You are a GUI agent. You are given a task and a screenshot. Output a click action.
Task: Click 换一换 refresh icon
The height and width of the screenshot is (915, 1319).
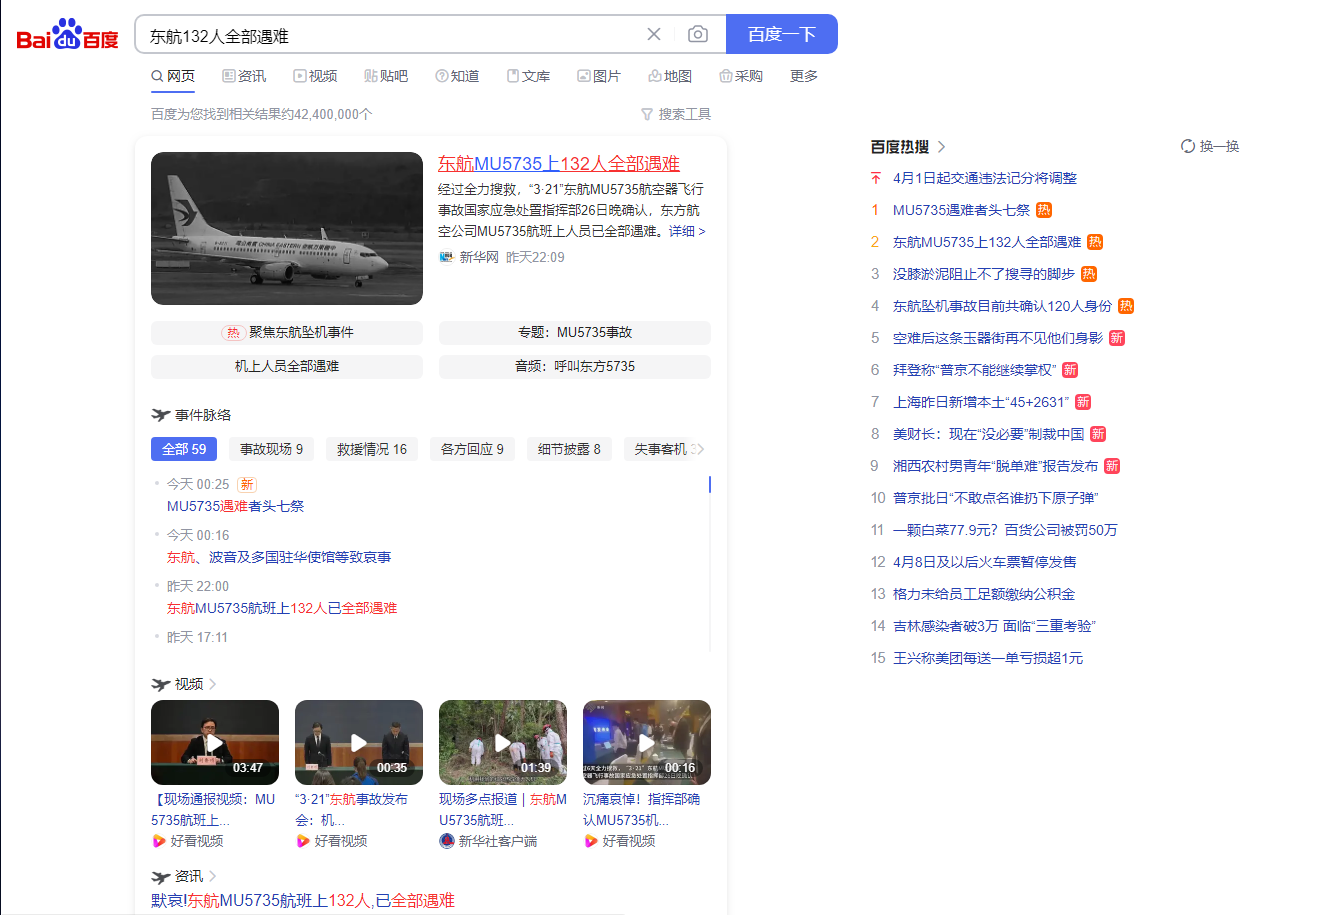(x=1188, y=146)
